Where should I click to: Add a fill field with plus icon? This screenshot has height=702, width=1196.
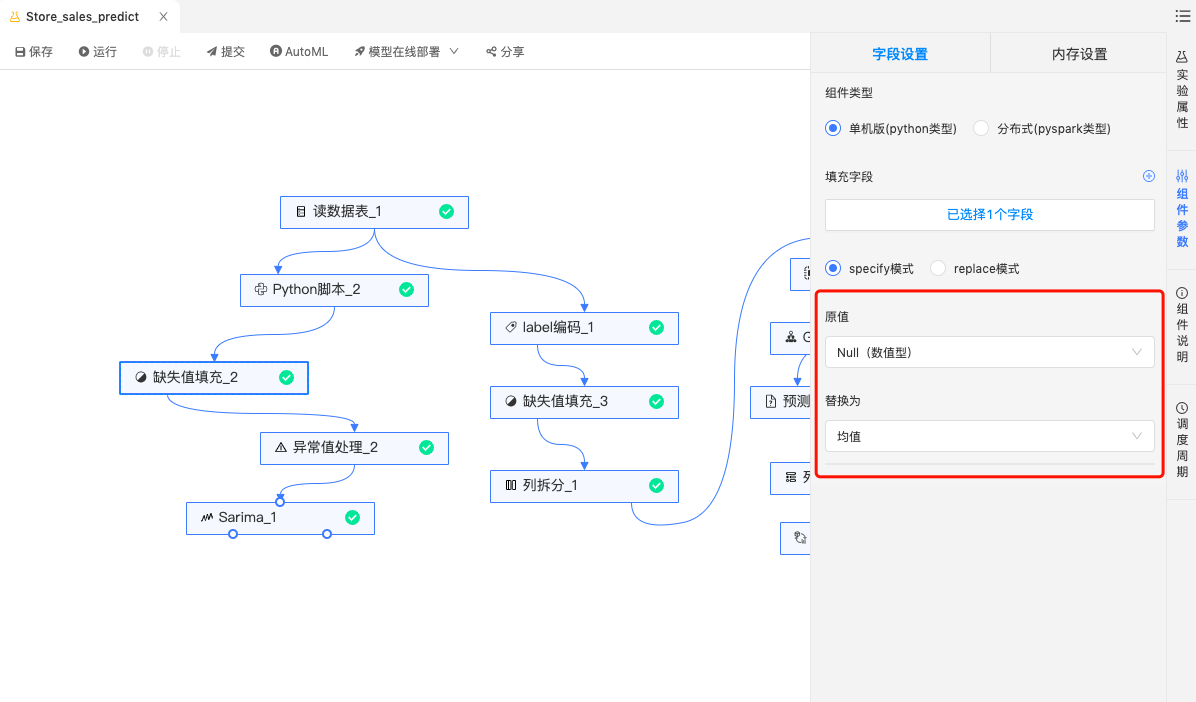[x=1149, y=176]
